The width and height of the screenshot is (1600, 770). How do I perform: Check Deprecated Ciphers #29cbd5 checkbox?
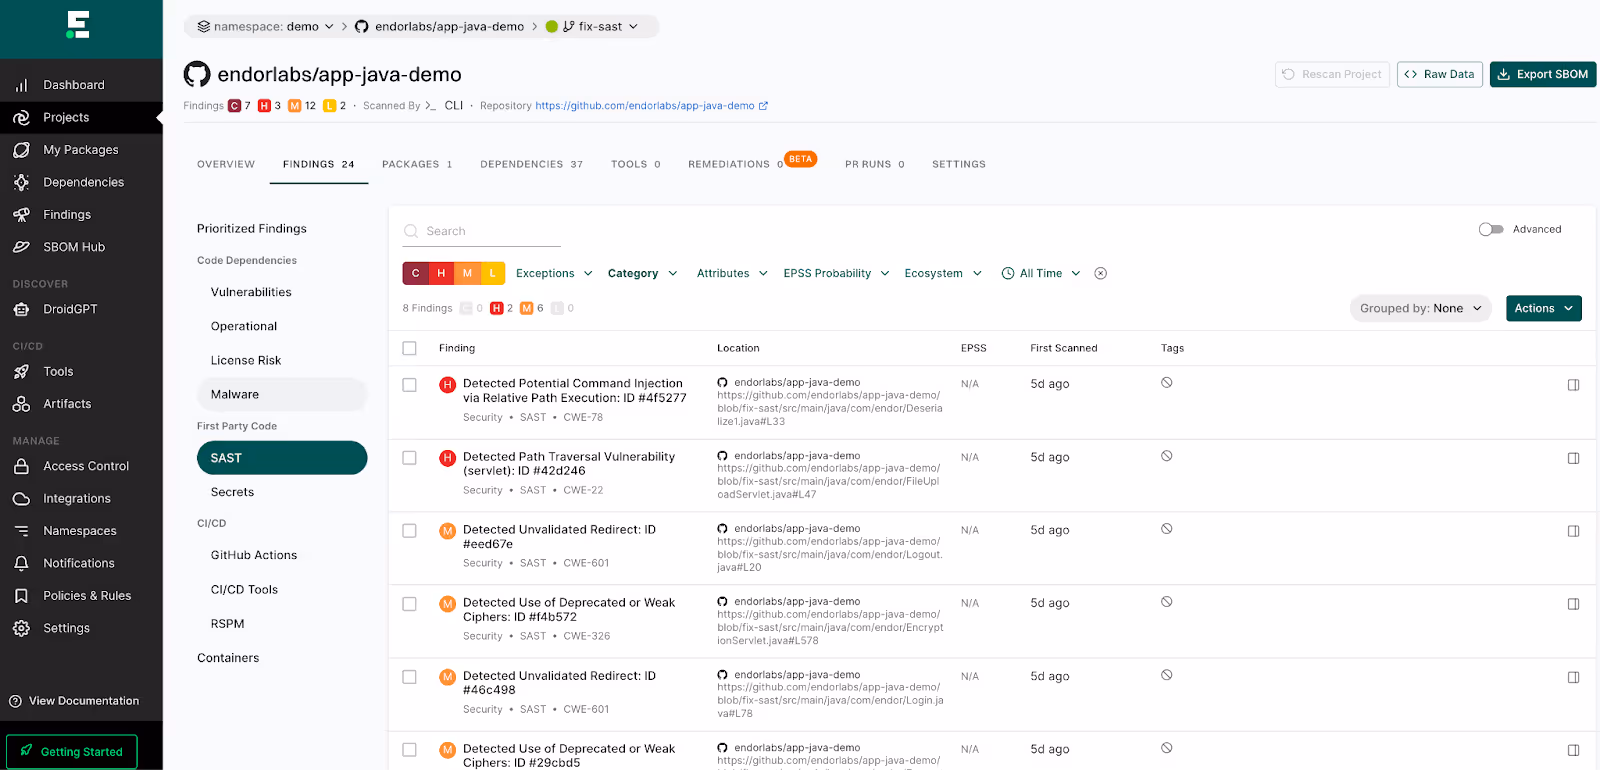click(409, 750)
